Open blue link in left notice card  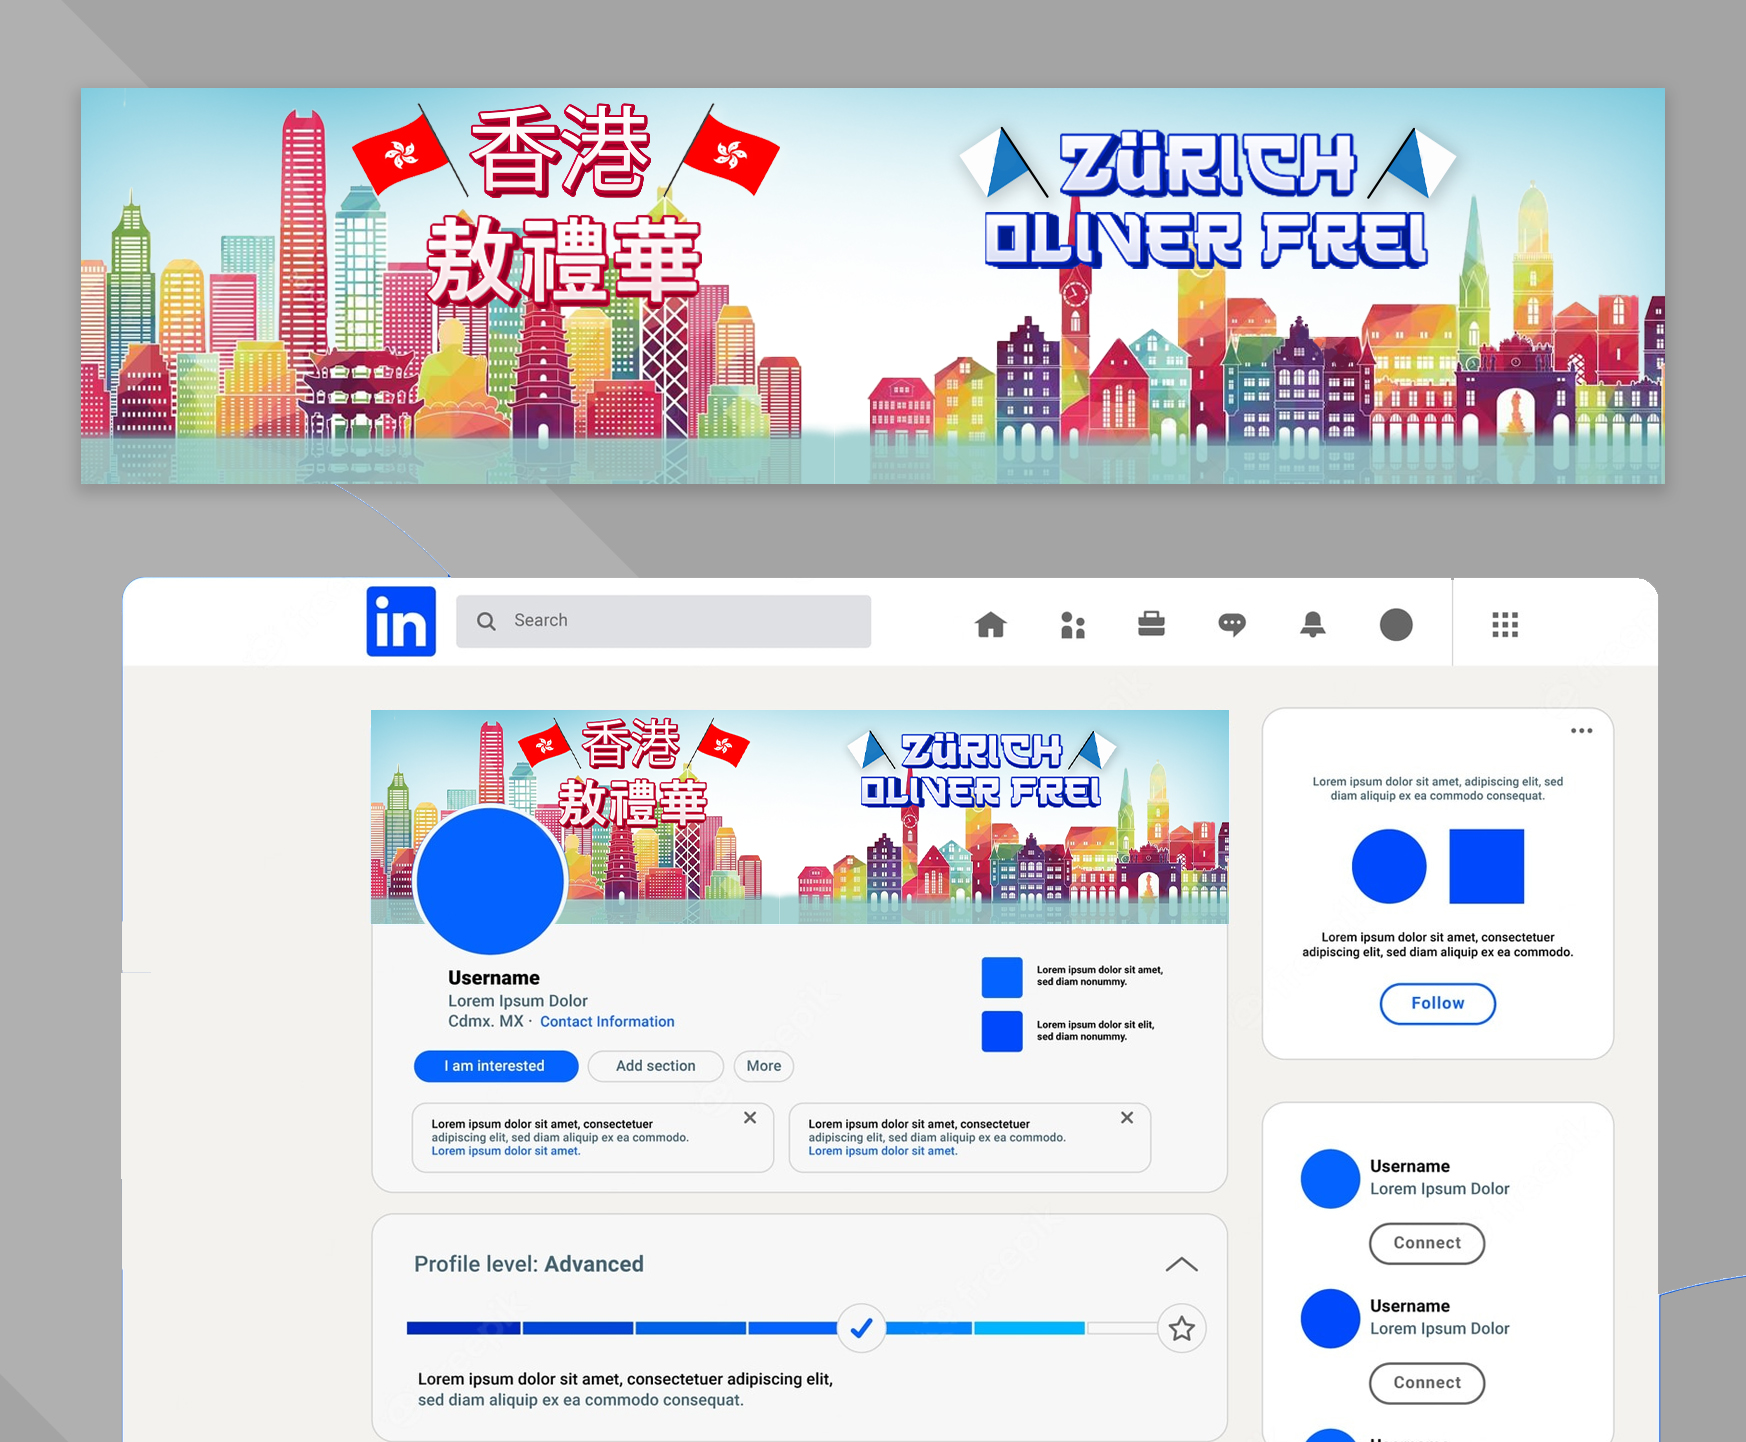click(x=506, y=1151)
